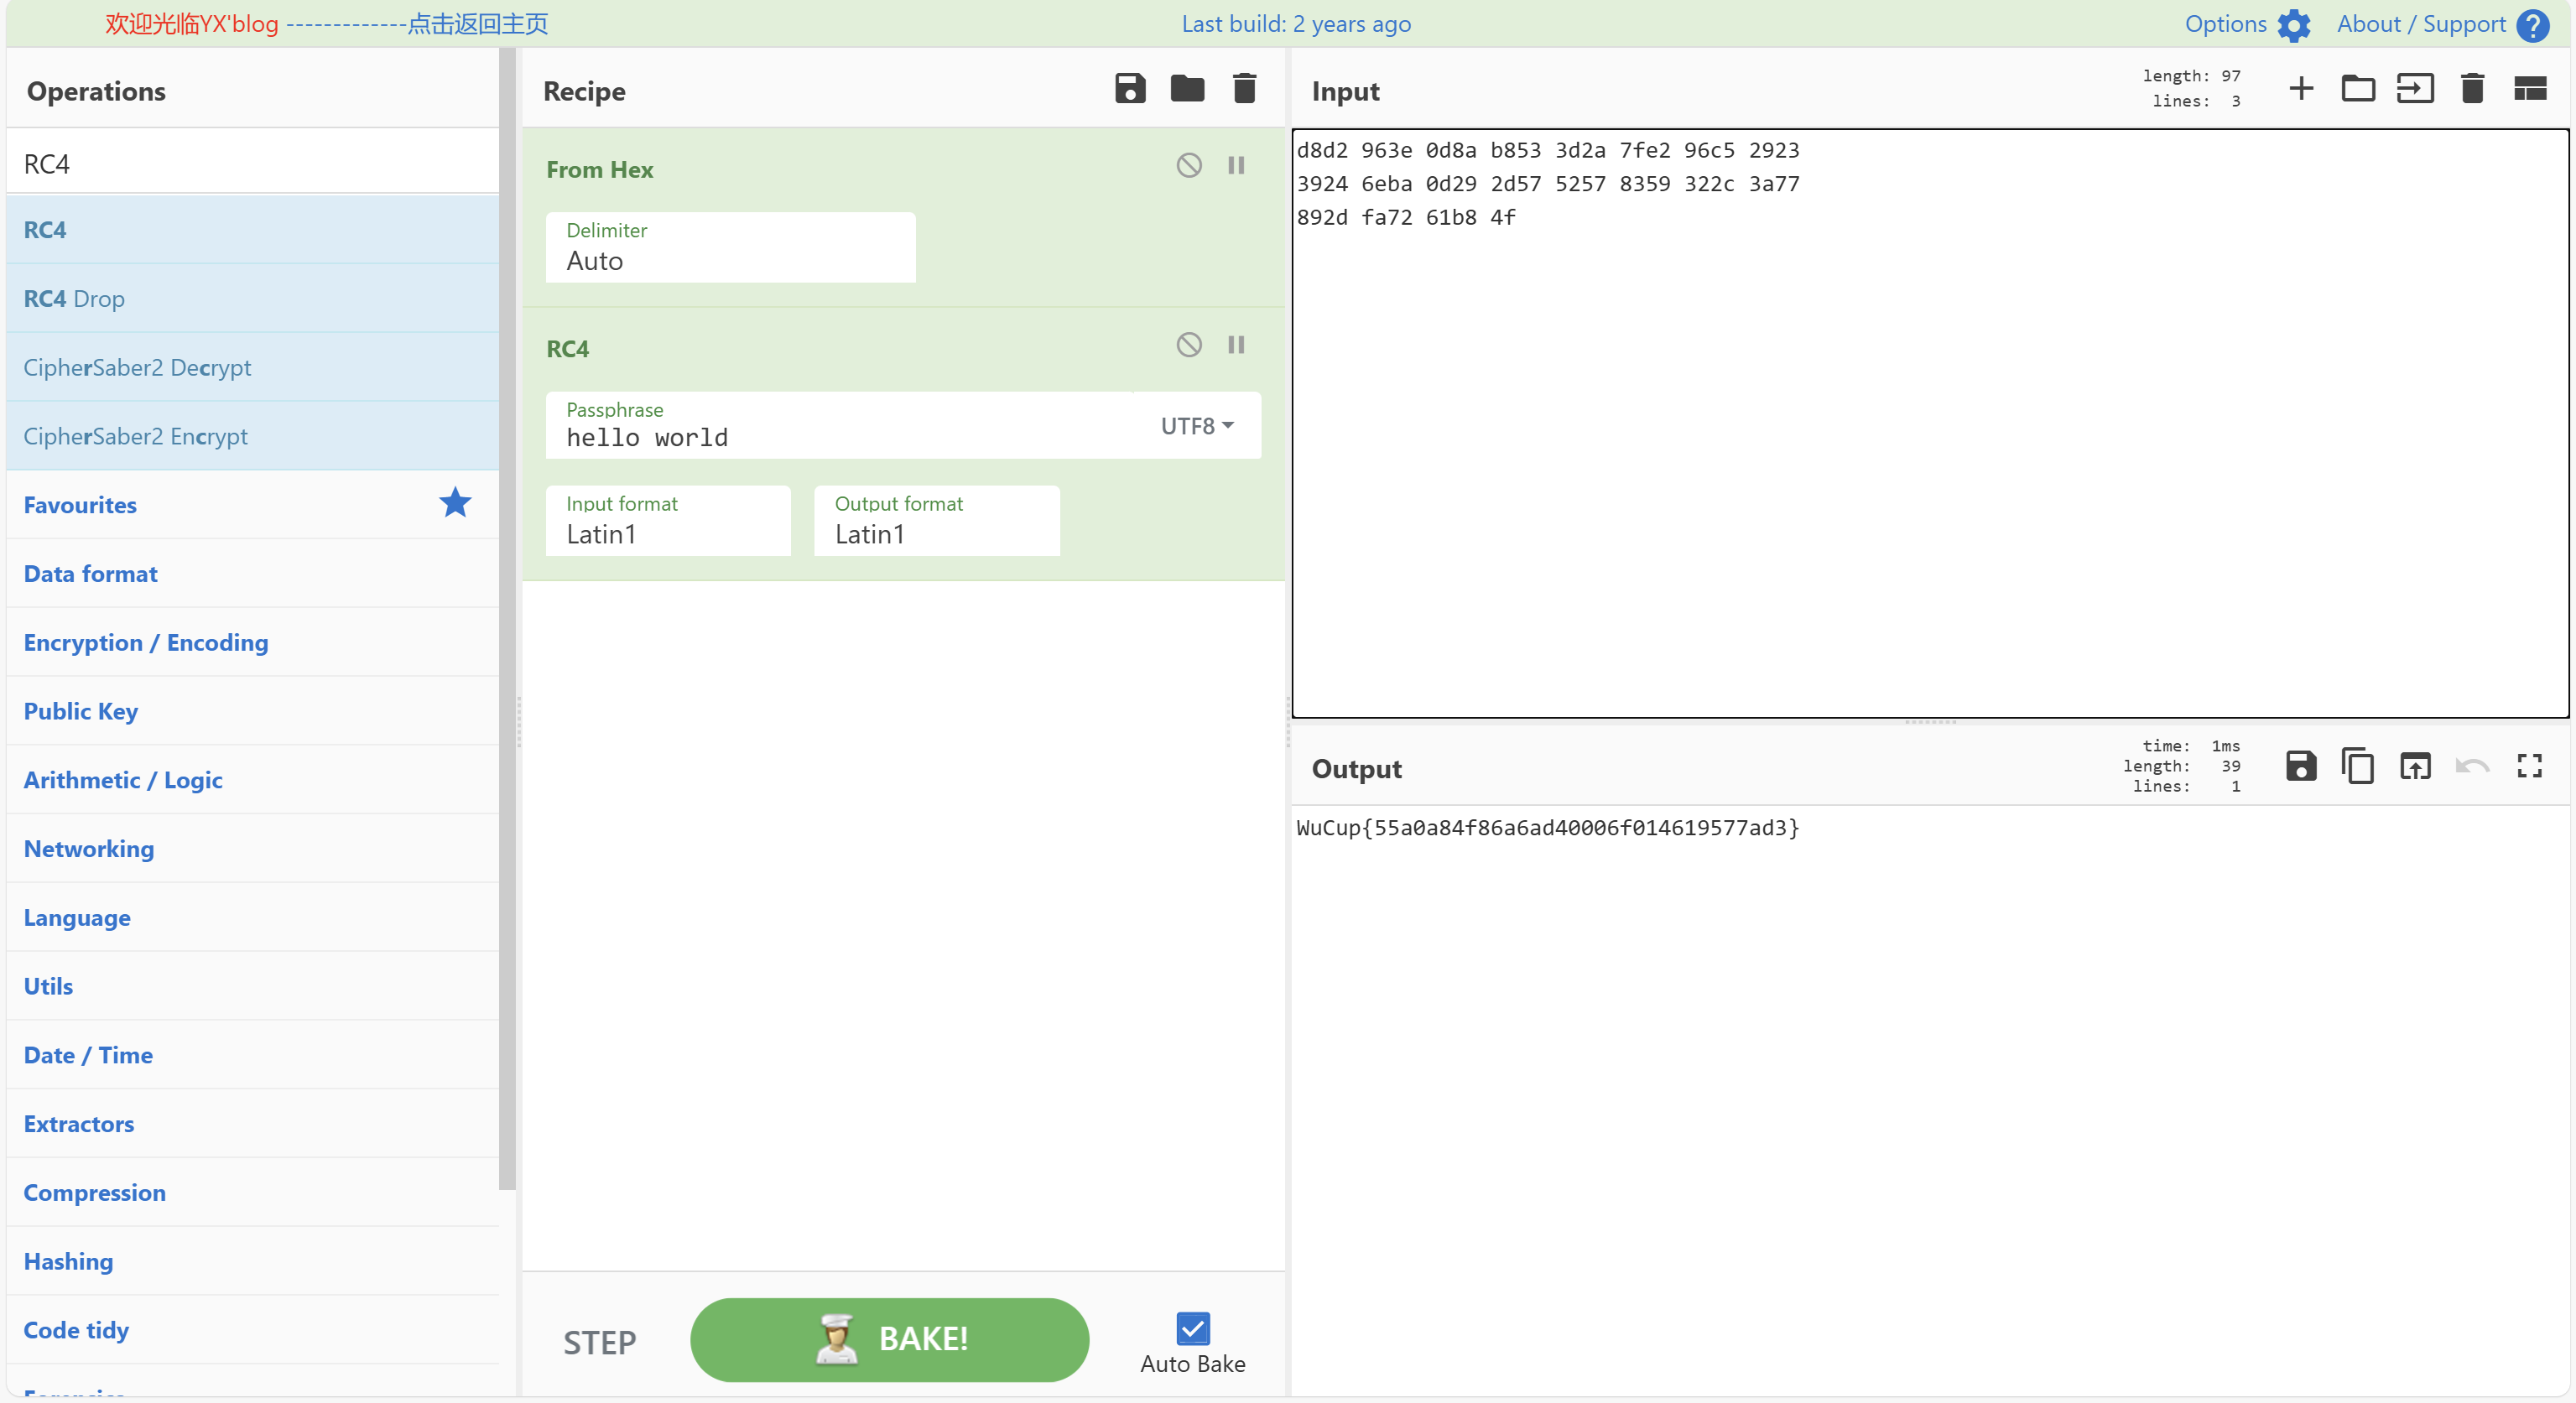Reset the pane layout icon
Viewport: 2576px width, 1403px height.
(2529, 89)
